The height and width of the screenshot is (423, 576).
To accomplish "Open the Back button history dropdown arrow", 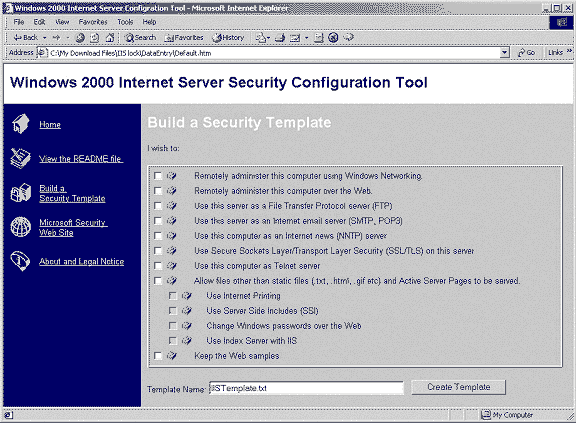I will click(44, 37).
